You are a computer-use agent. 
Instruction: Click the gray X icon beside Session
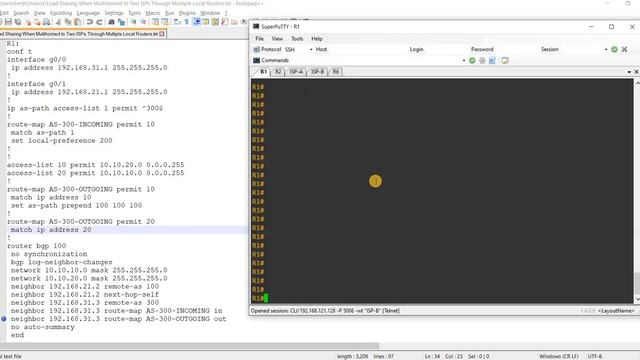click(x=624, y=49)
